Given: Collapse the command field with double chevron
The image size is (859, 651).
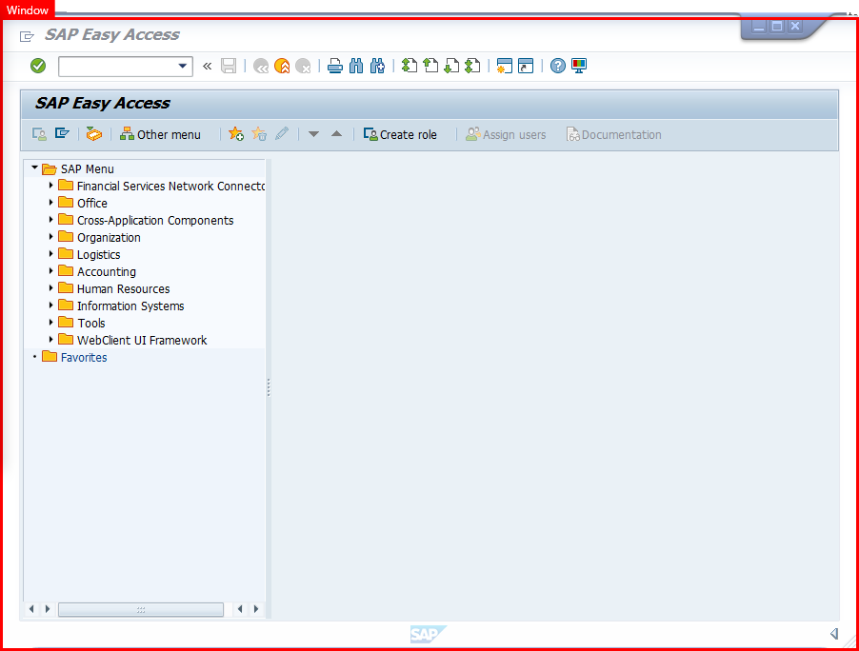Looking at the screenshot, I should [207, 66].
